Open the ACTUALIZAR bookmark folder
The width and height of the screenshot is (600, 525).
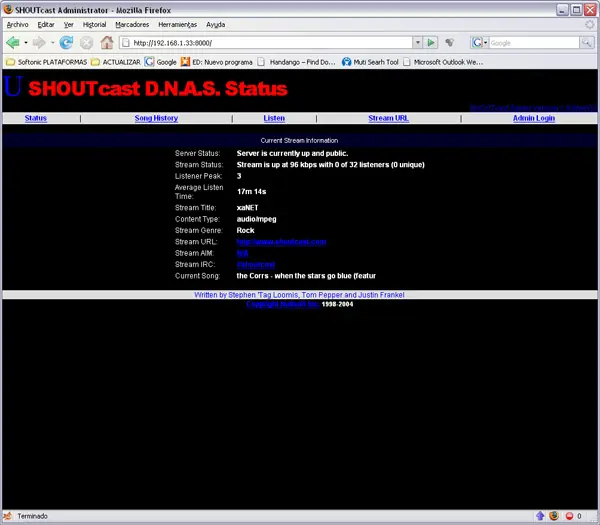coord(116,62)
